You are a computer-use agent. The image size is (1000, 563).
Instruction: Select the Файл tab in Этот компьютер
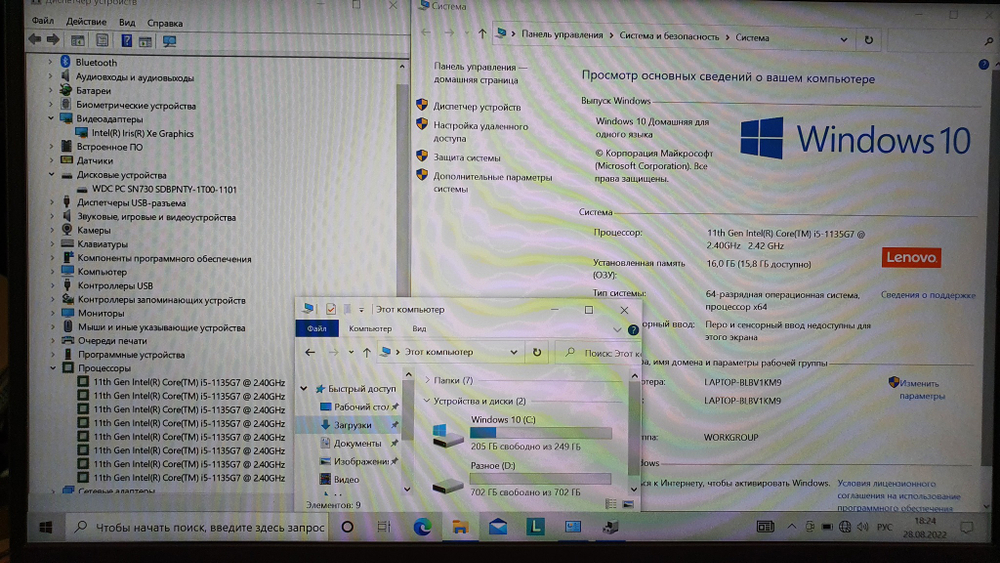point(316,328)
